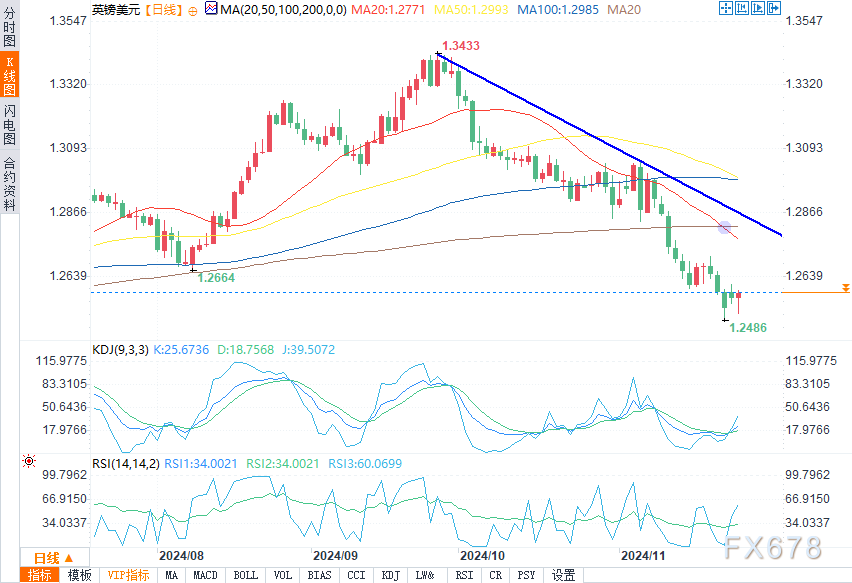Click the KDJ(9,3,3) indicator label
Screen dimensions: 852x583
[x=121, y=350]
